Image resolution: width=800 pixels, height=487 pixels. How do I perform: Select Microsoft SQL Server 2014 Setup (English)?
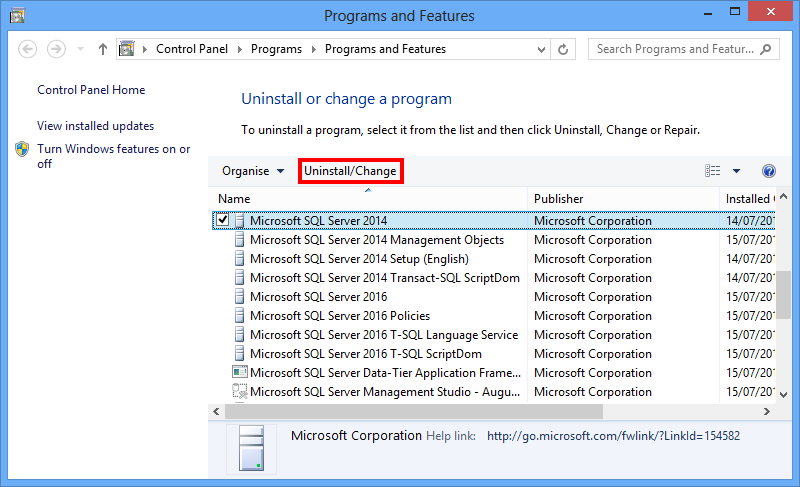pyautogui.click(x=359, y=259)
